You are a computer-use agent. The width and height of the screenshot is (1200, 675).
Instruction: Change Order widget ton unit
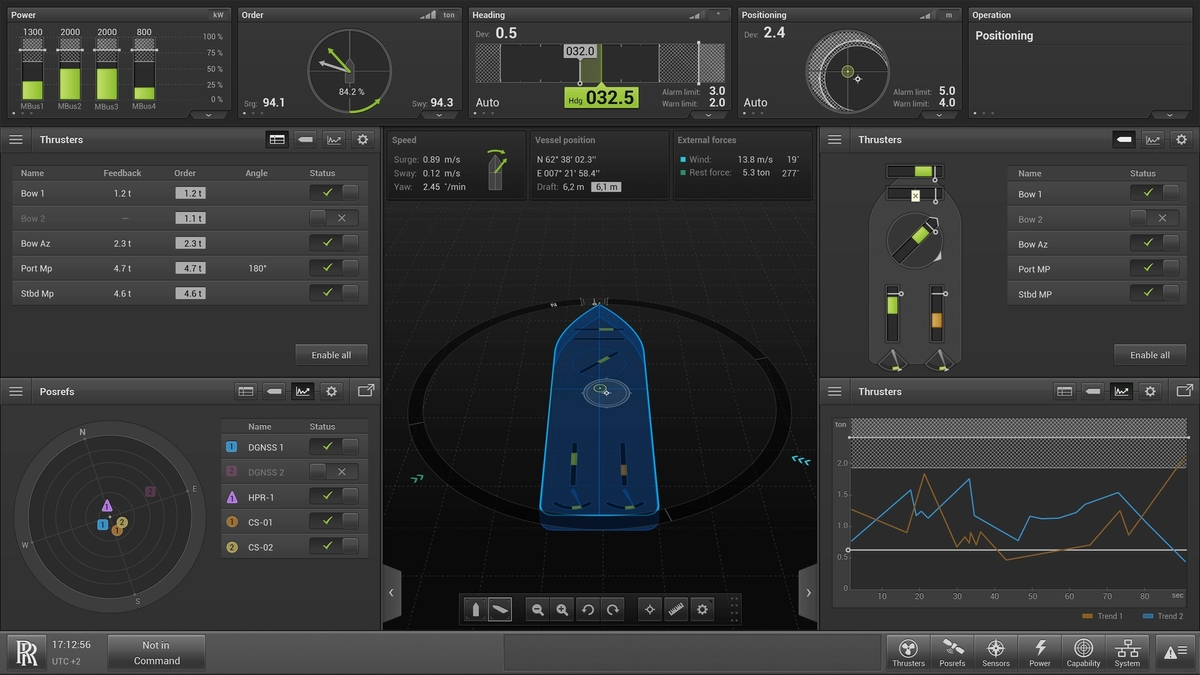point(449,15)
